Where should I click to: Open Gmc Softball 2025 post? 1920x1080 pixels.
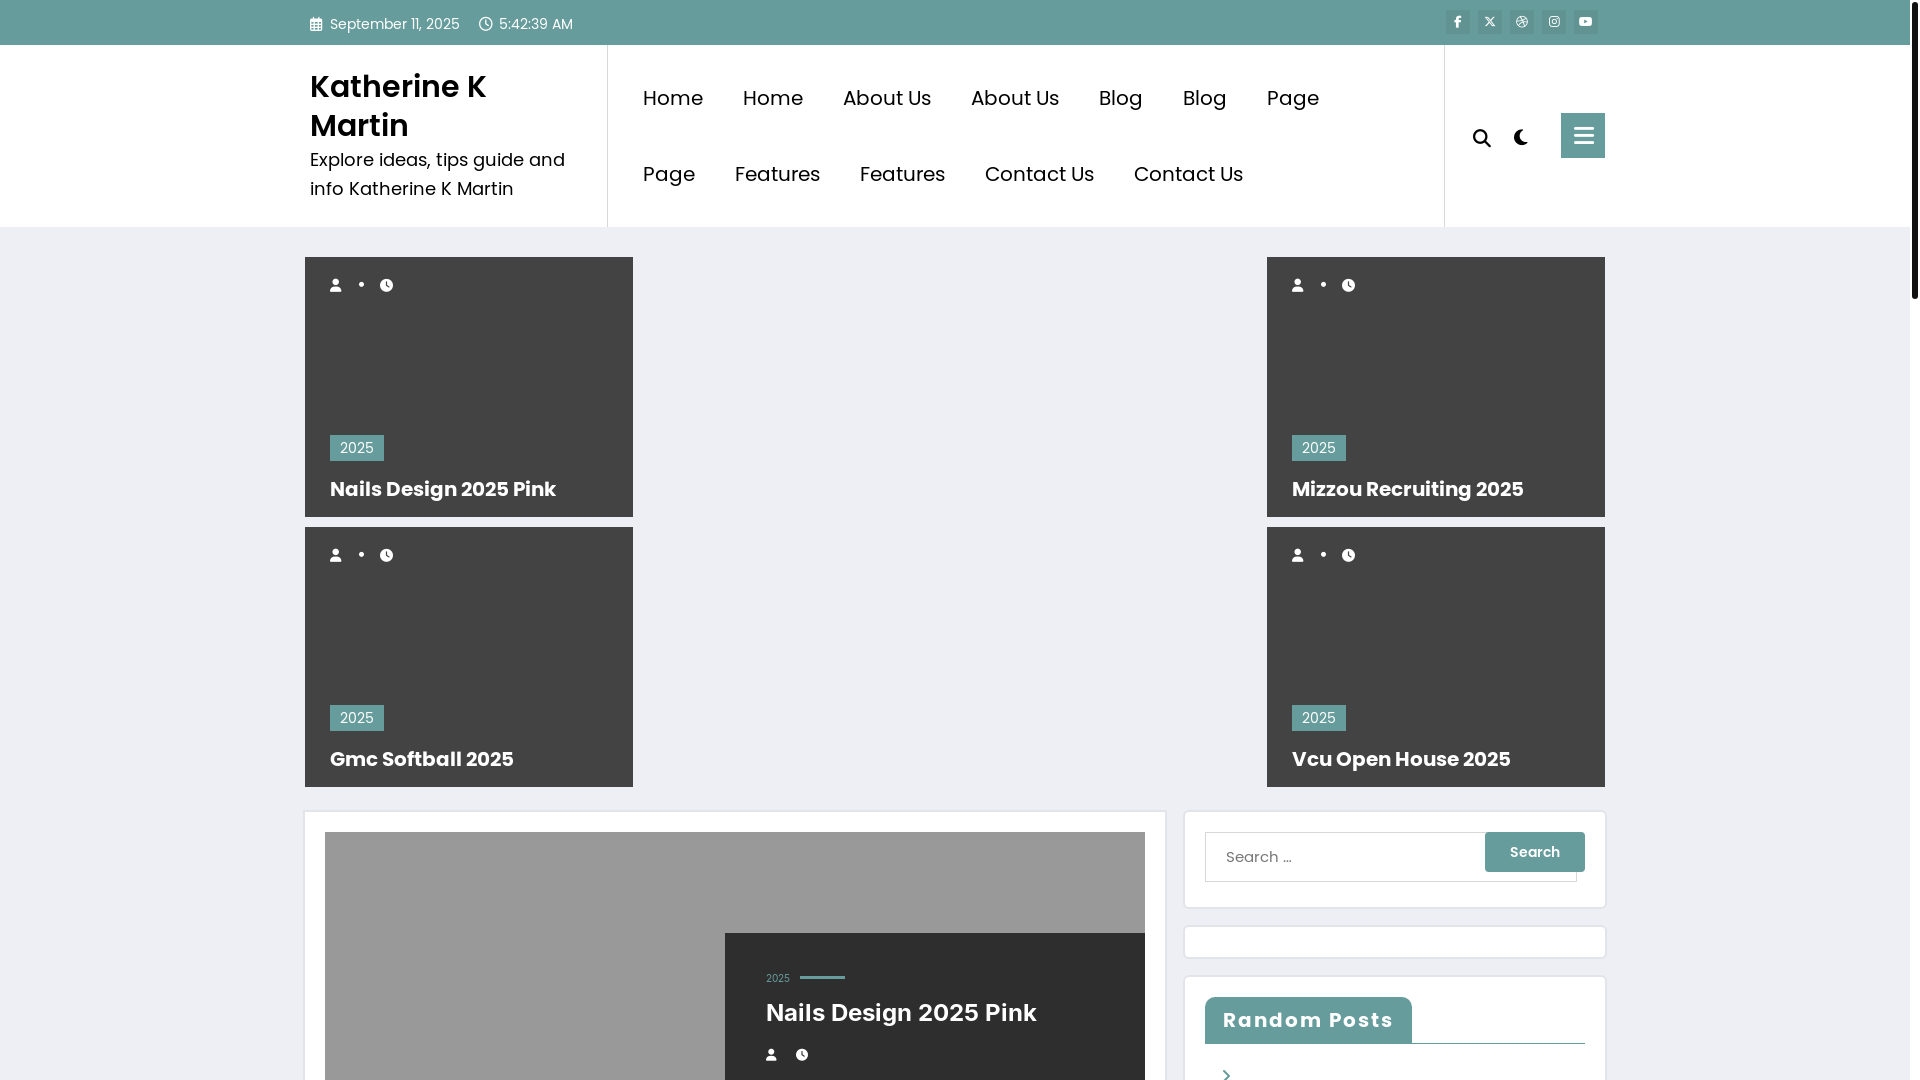tap(422, 759)
